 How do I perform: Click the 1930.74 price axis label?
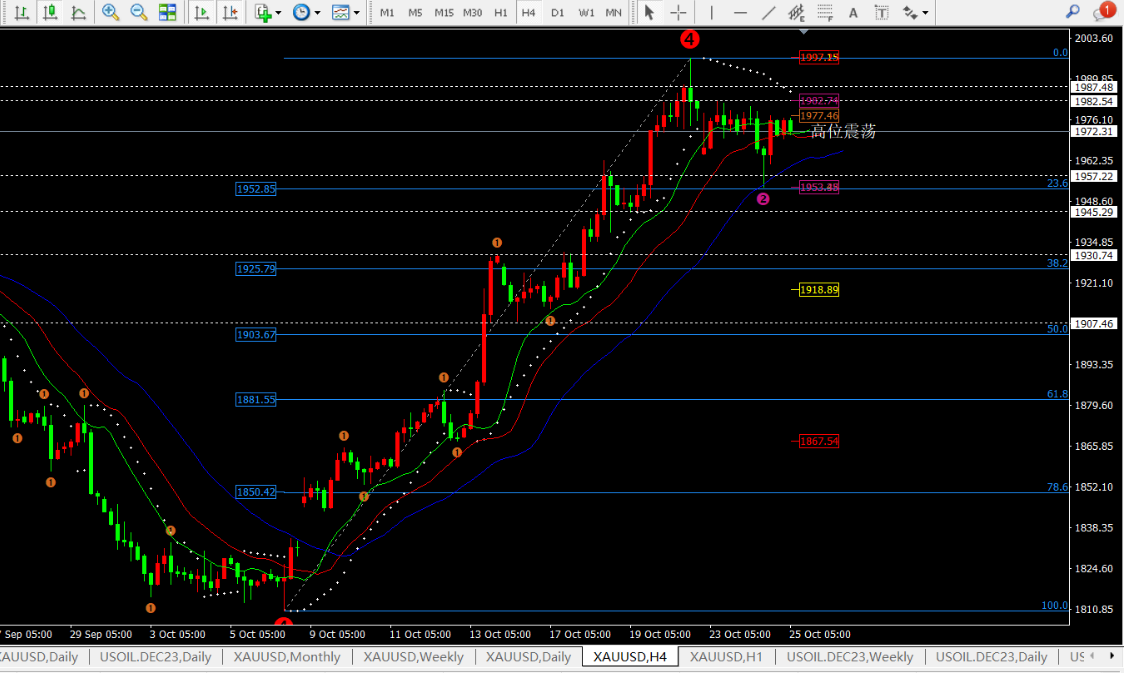coord(1093,255)
